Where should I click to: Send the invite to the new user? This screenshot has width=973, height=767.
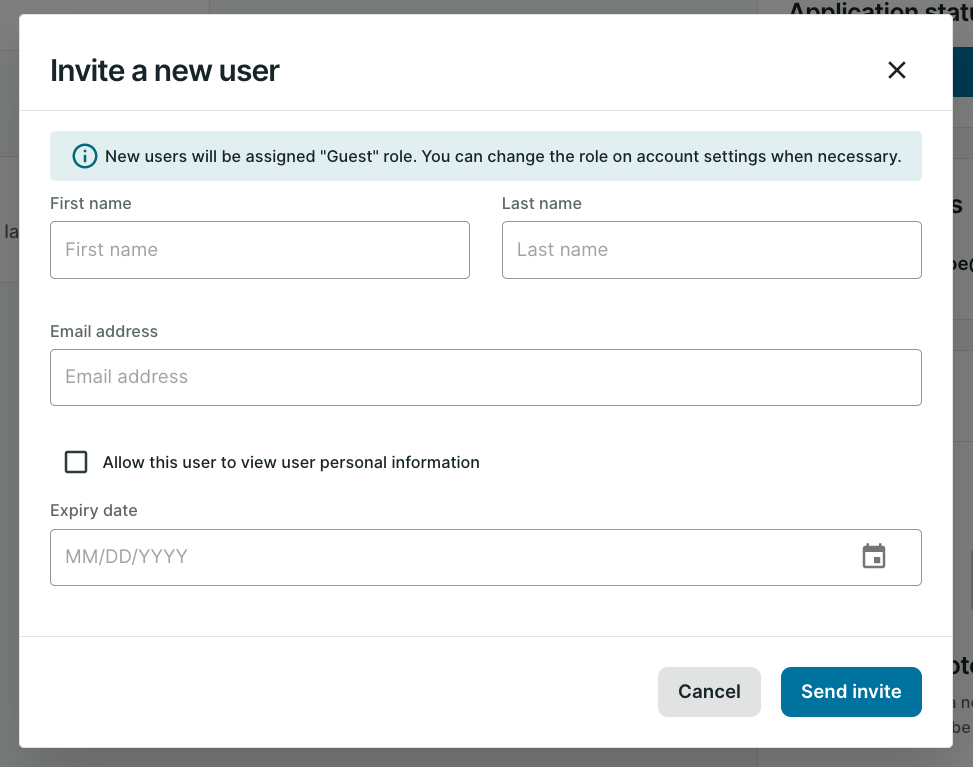tap(851, 692)
